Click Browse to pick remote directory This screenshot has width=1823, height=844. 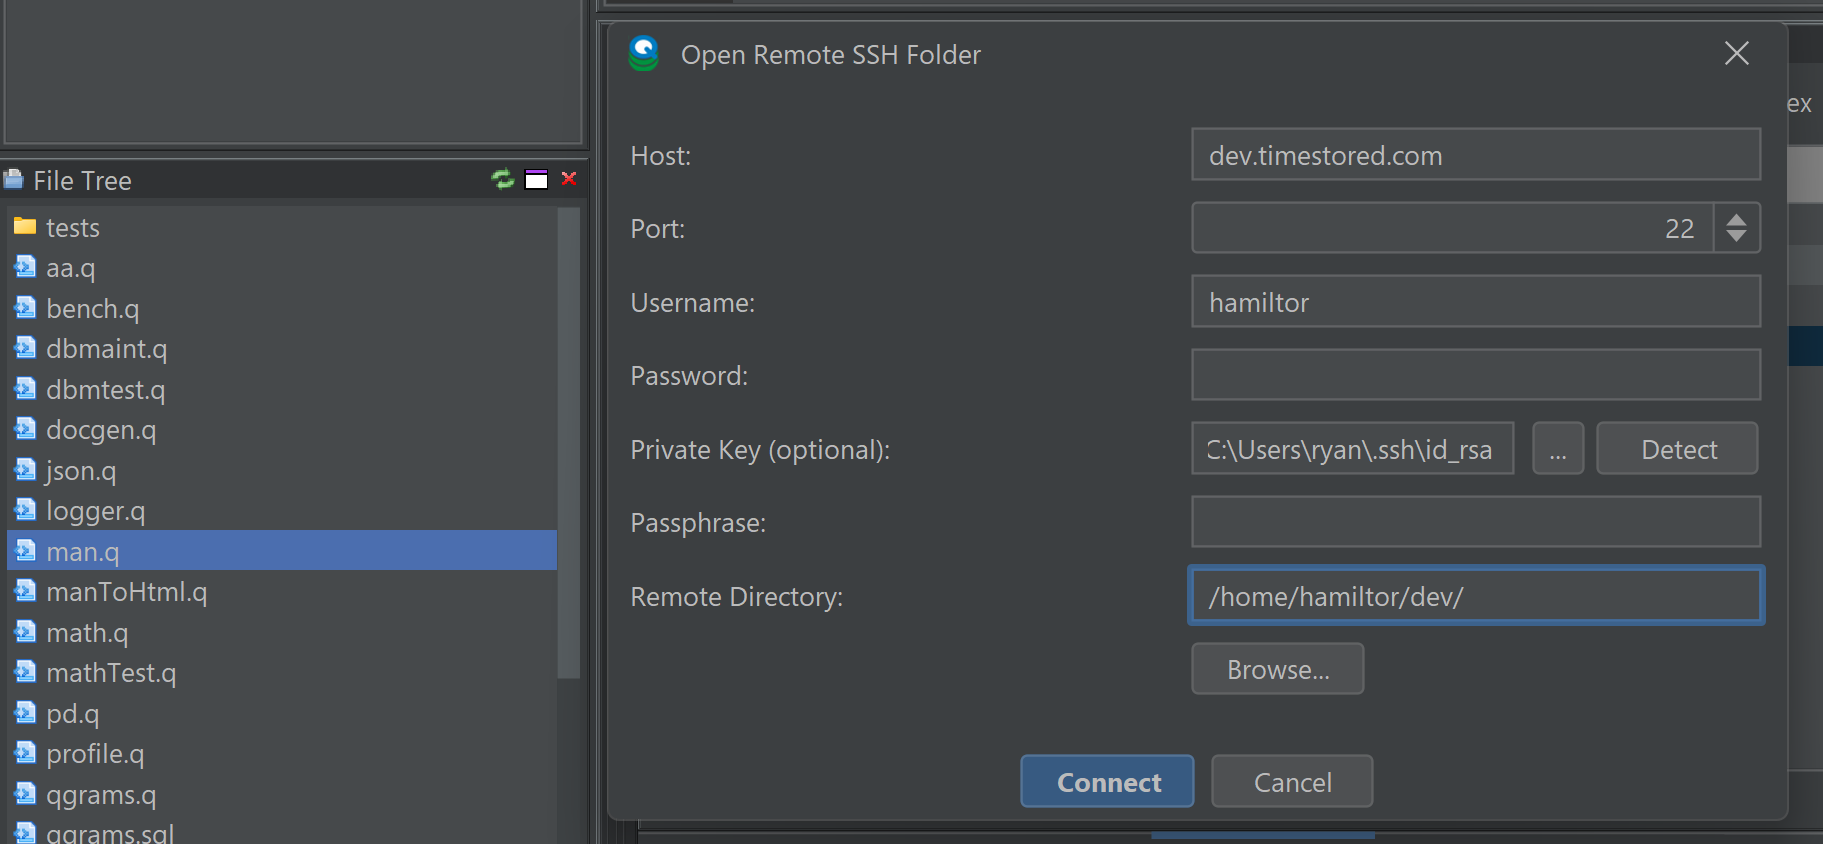coord(1277,669)
